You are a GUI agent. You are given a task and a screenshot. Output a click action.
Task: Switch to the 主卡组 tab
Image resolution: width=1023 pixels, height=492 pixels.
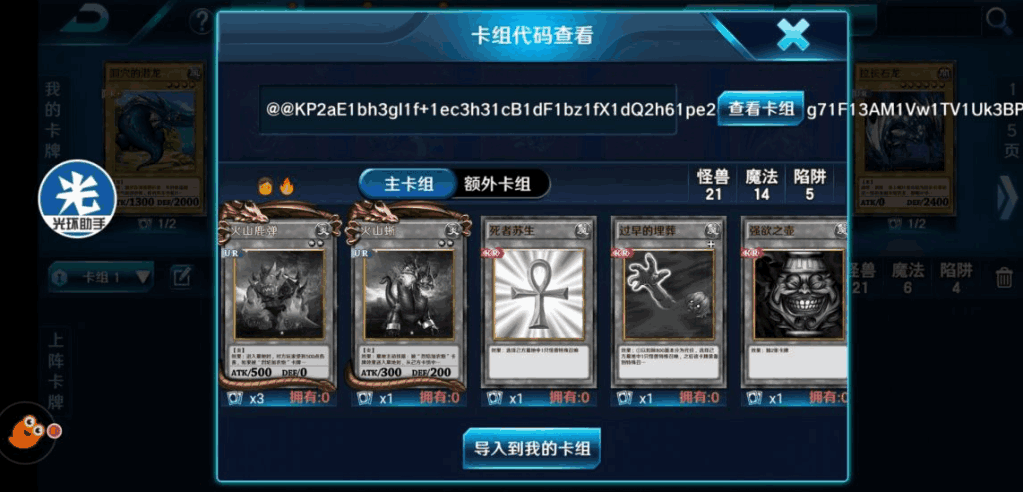(408, 184)
